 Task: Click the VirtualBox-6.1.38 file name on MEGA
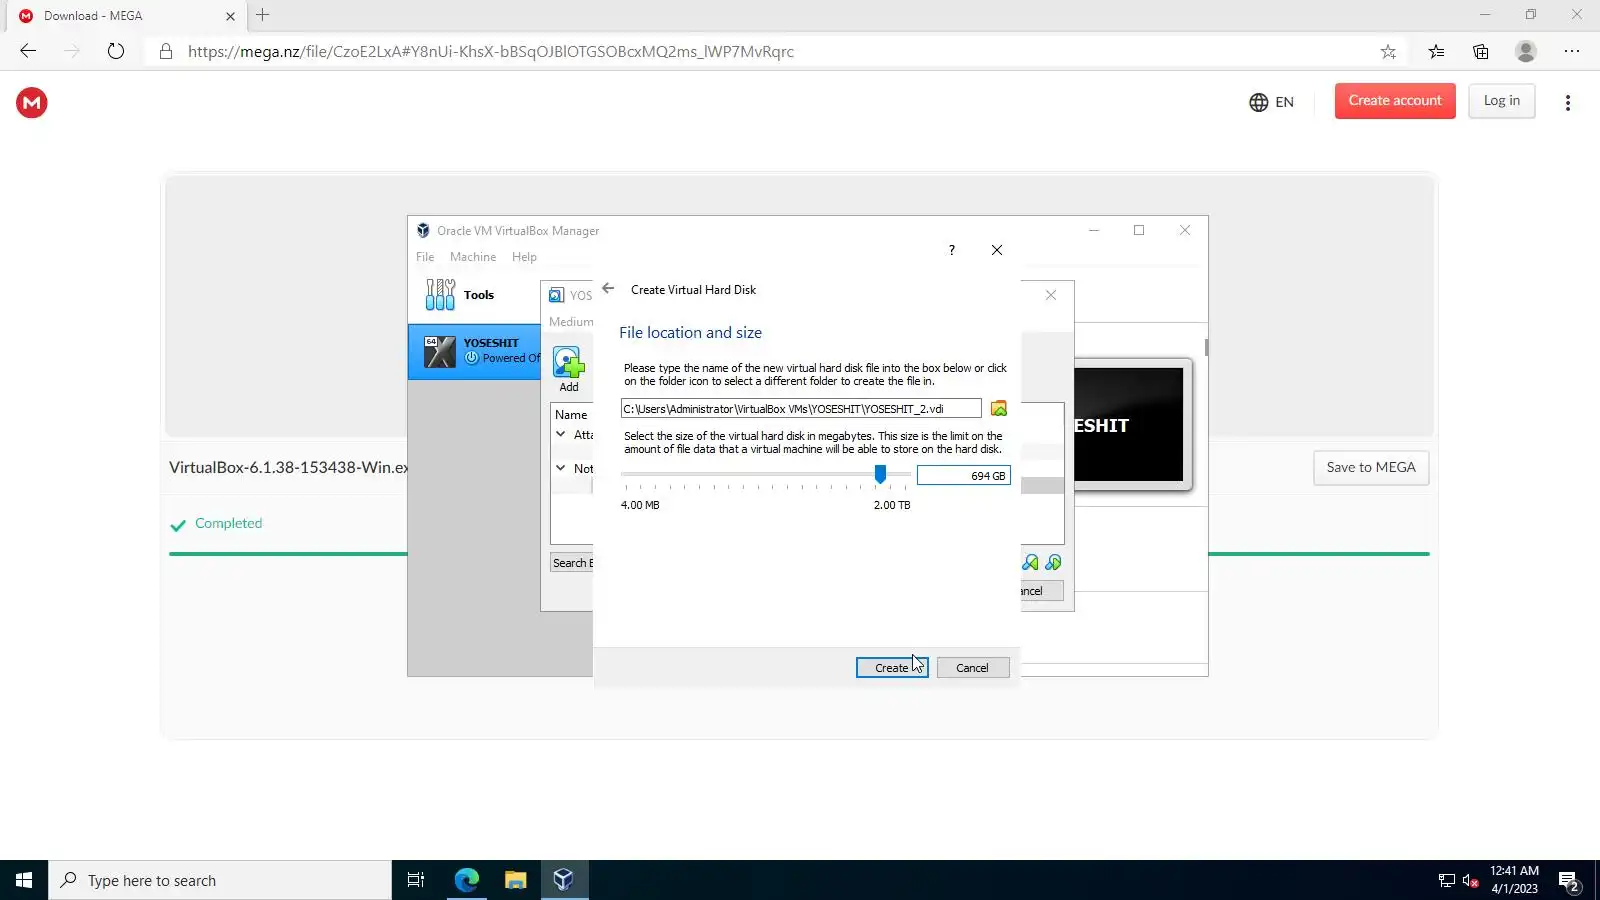(289, 467)
